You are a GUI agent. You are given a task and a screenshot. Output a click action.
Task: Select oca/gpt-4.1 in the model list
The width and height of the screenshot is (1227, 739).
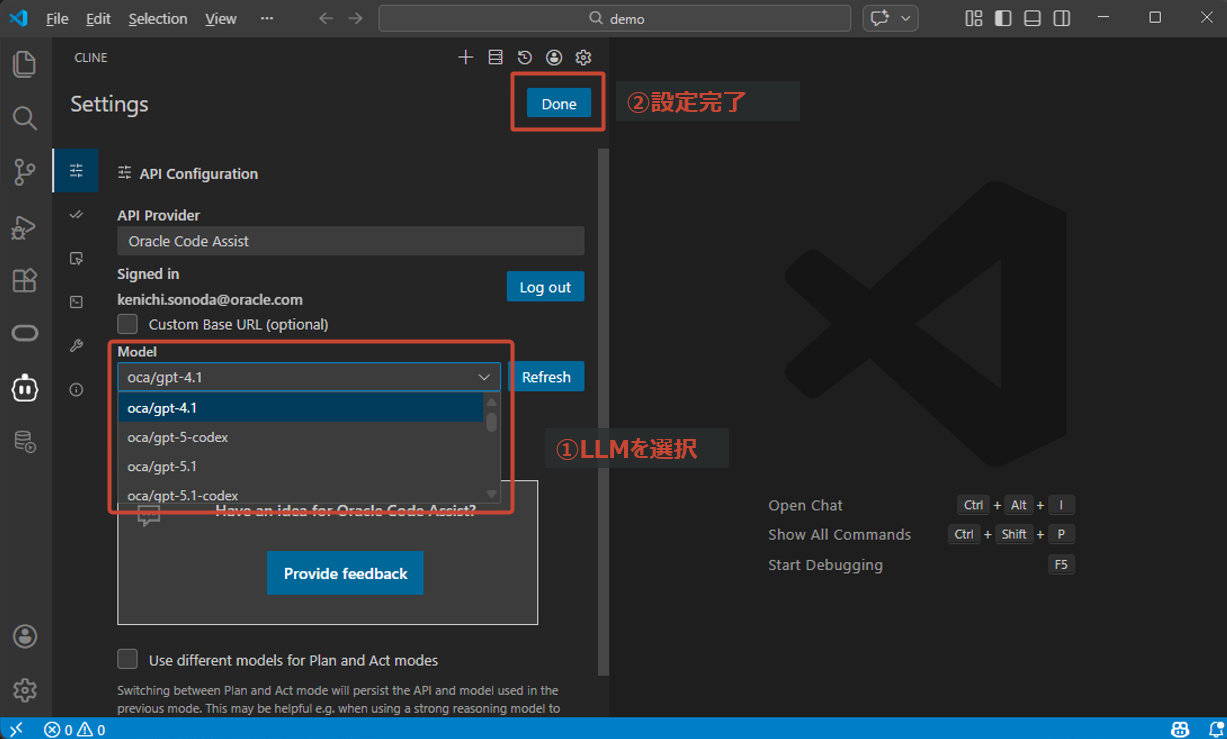[x=301, y=408]
